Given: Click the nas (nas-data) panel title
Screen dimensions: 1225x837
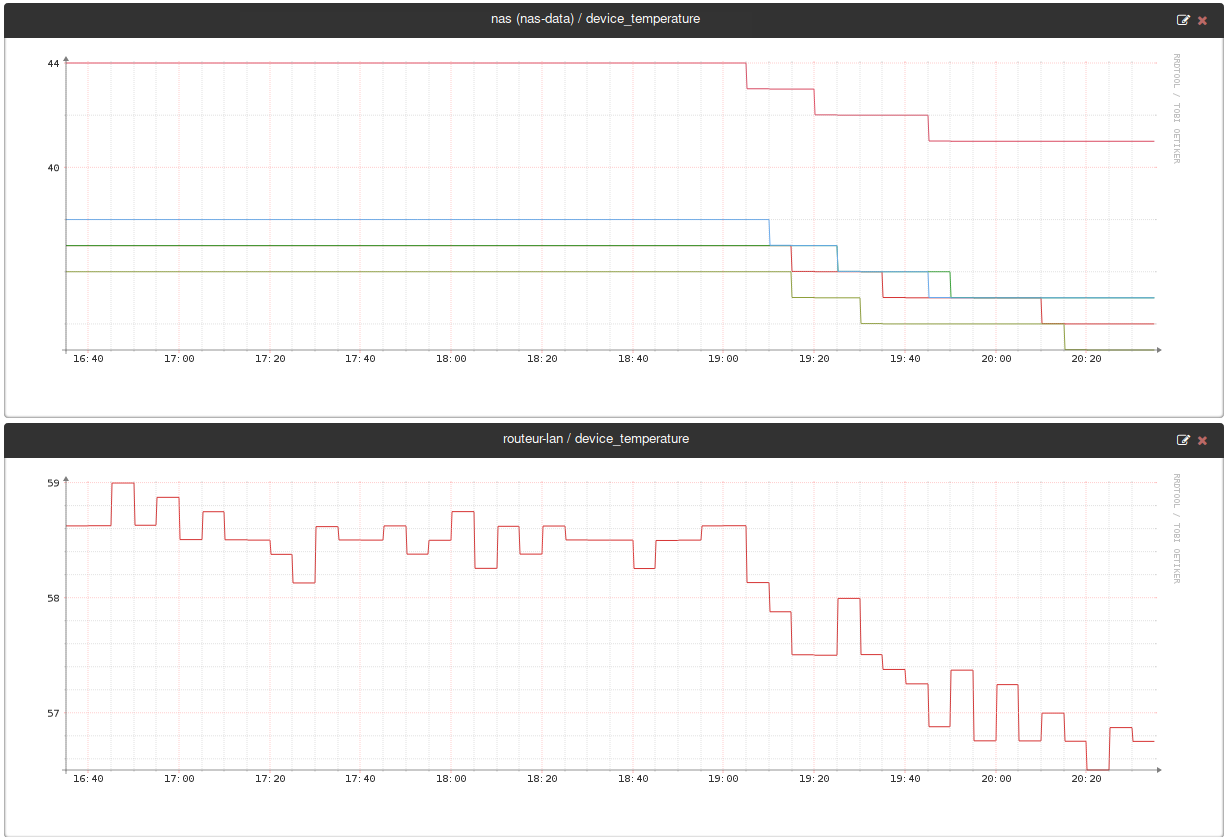Looking at the screenshot, I should click(x=595, y=19).
